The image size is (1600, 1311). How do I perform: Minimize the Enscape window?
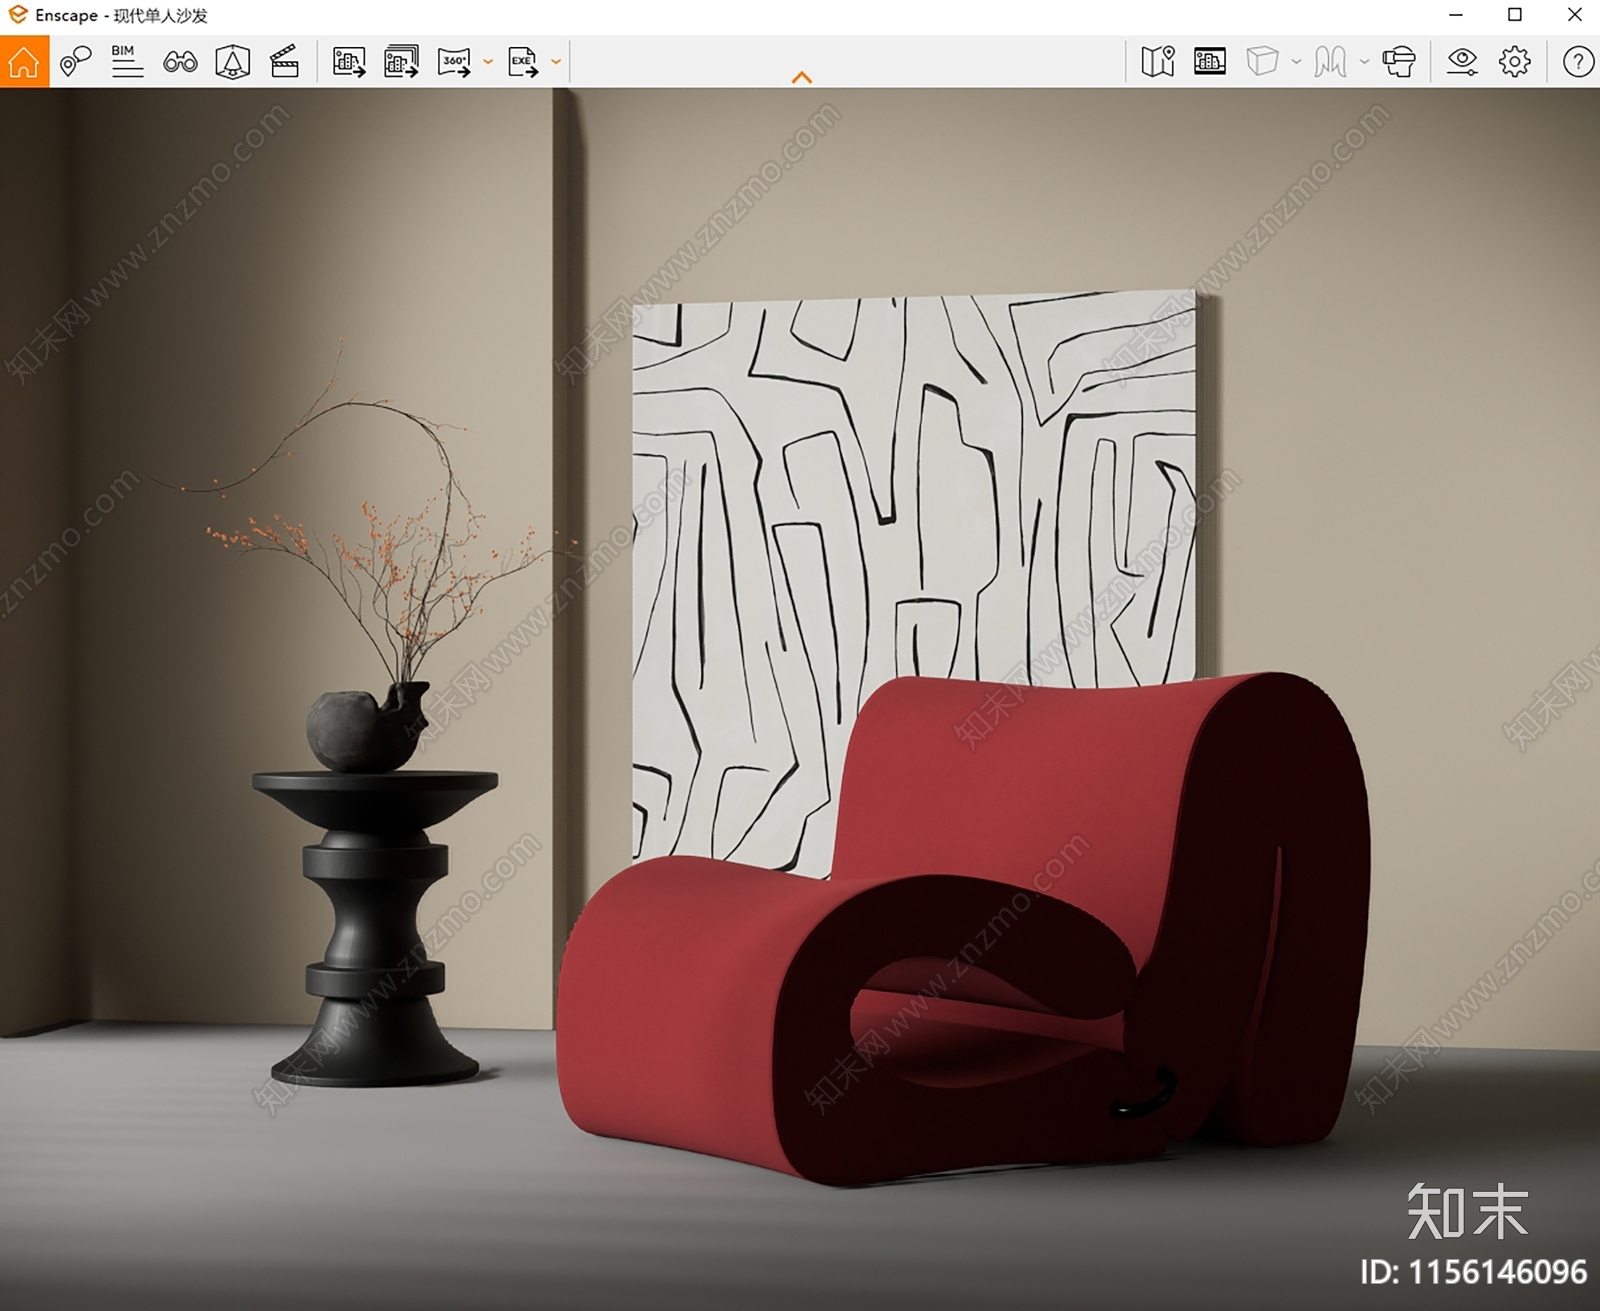coord(1456,15)
